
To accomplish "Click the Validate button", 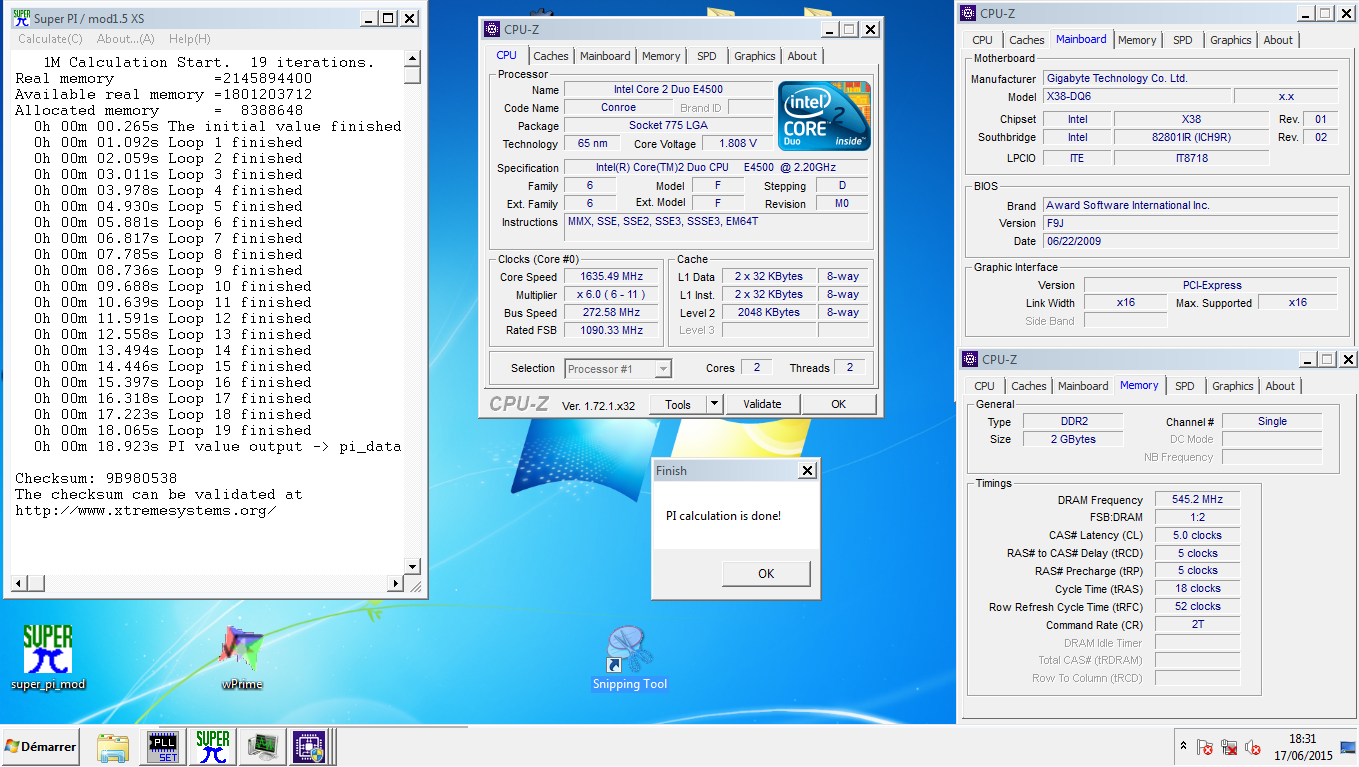I will pos(762,404).
